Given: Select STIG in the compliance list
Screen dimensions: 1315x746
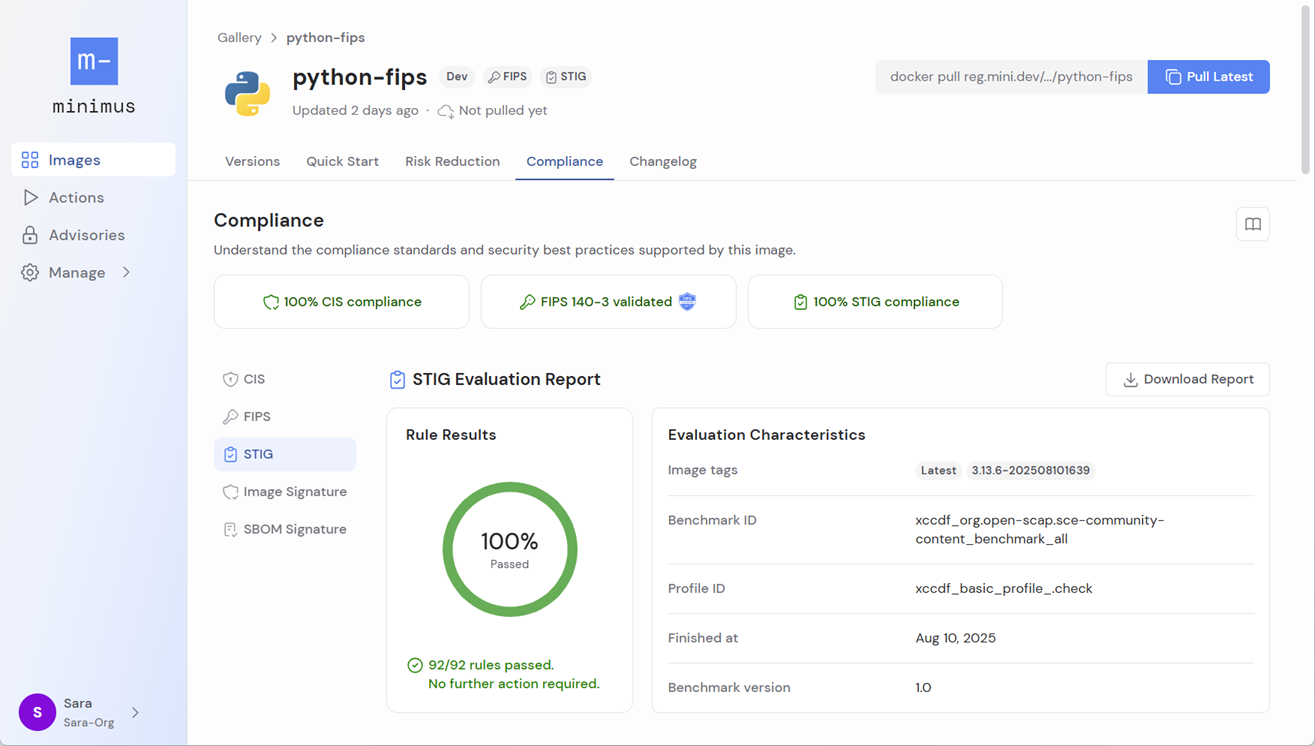Looking at the screenshot, I should point(285,454).
